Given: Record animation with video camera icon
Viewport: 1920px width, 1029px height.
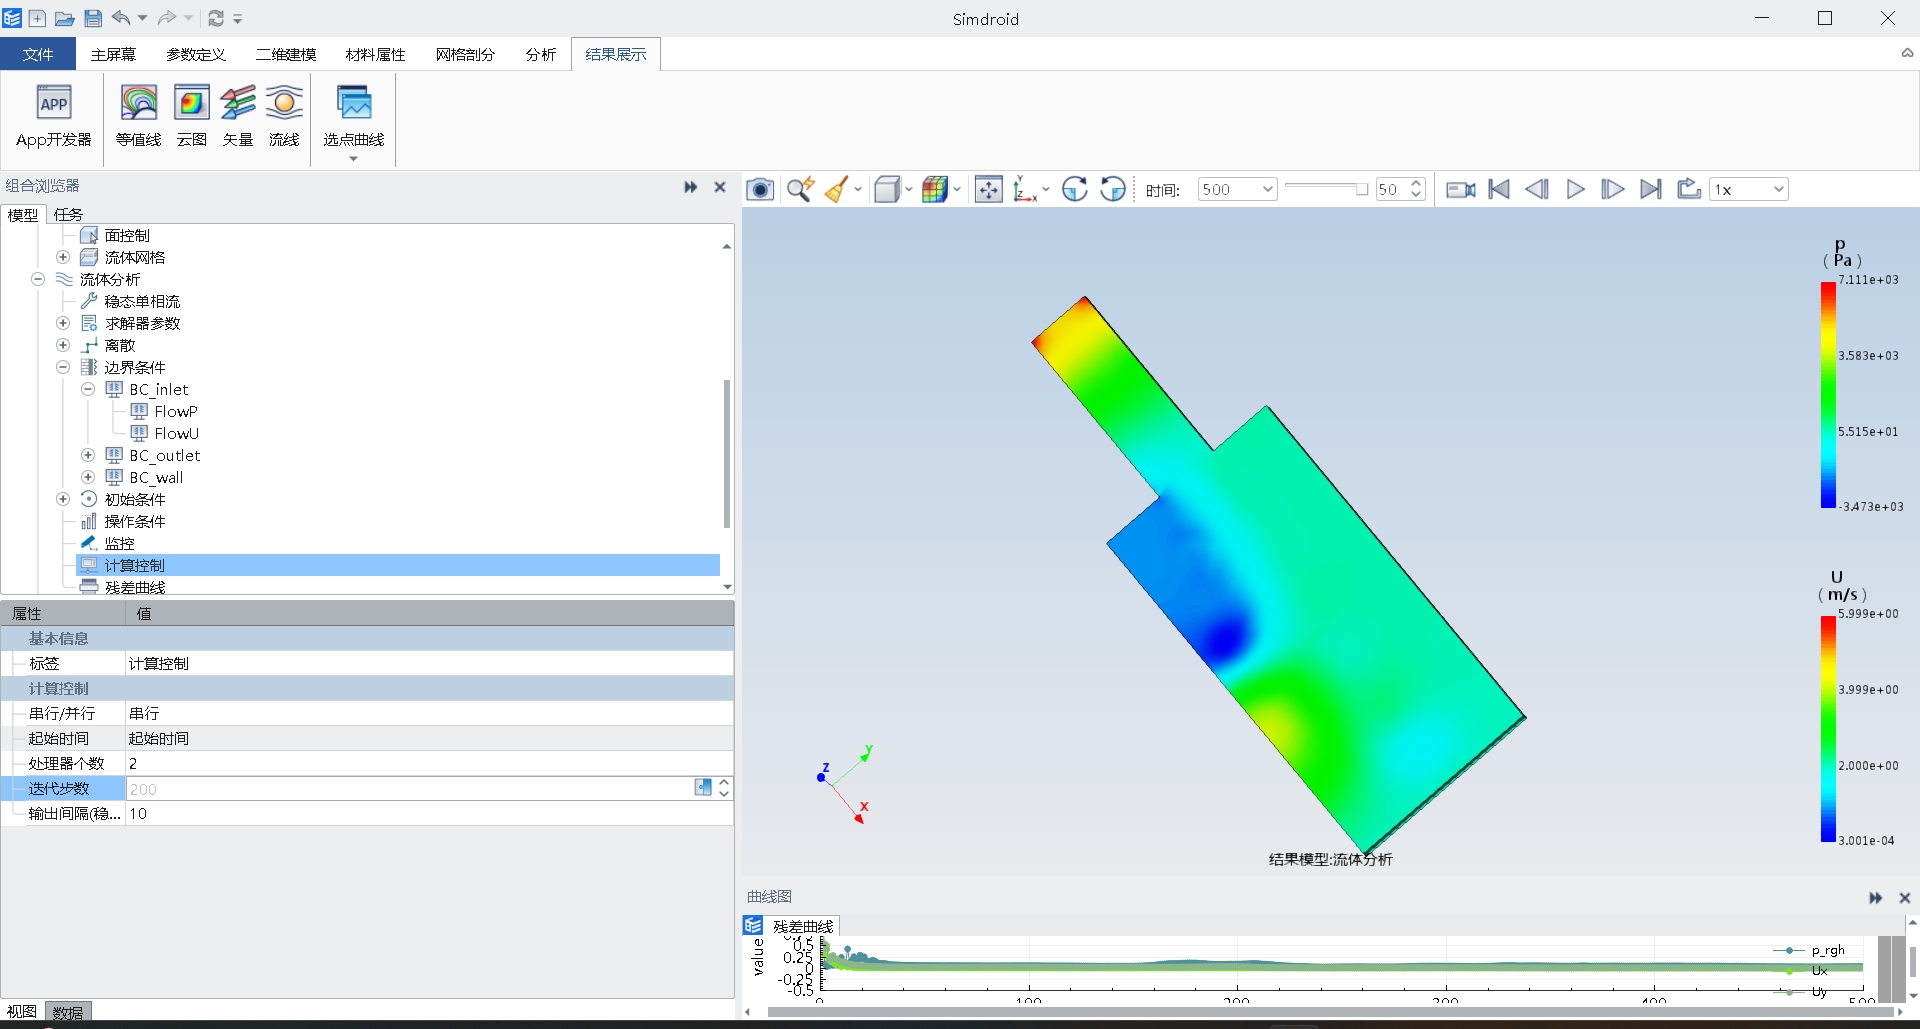Looking at the screenshot, I should [x=1461, y=189].
